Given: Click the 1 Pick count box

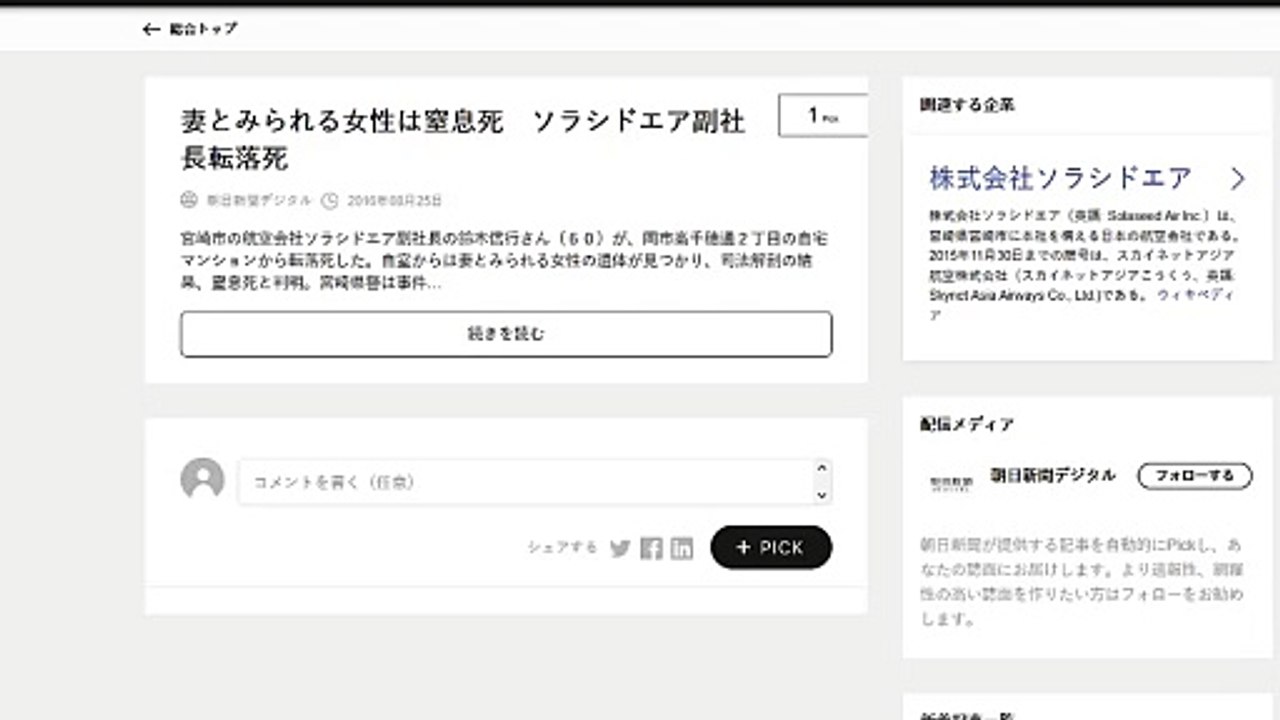Looking at the screenshot, I should 822,116.
